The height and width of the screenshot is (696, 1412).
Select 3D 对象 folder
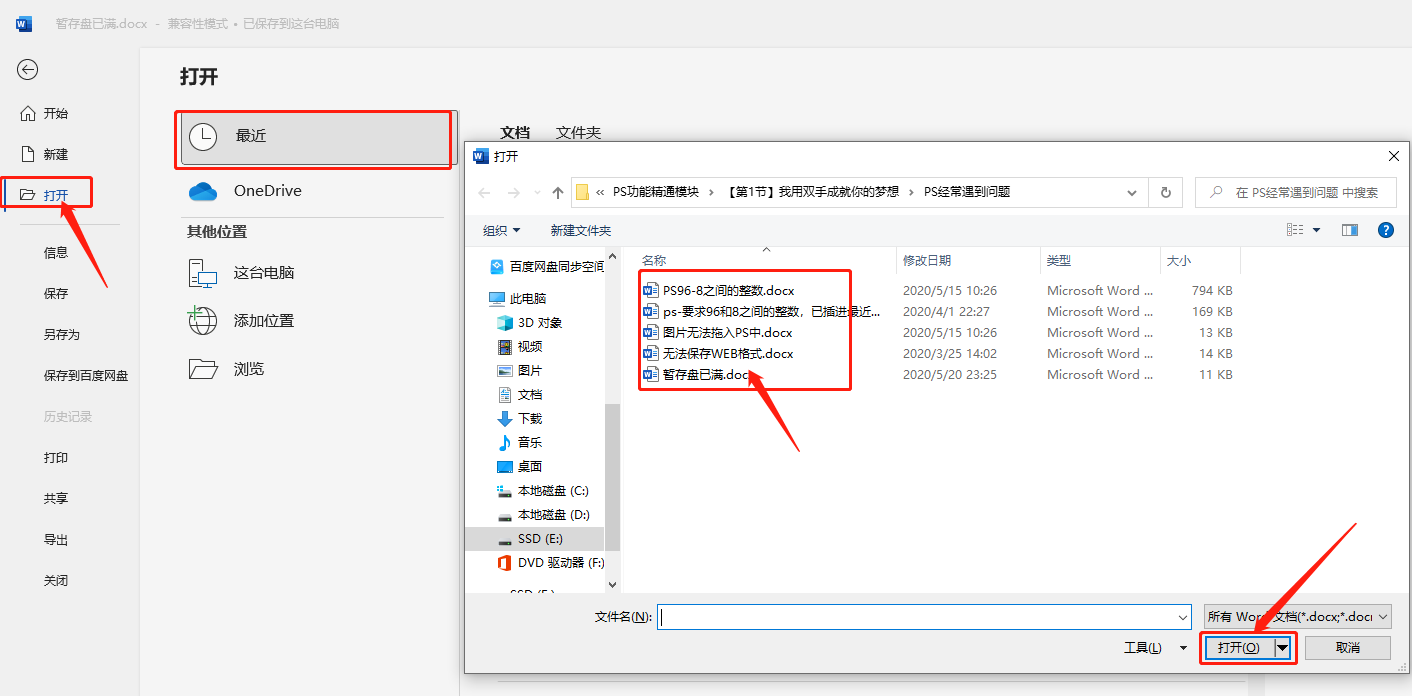point(530,323)
